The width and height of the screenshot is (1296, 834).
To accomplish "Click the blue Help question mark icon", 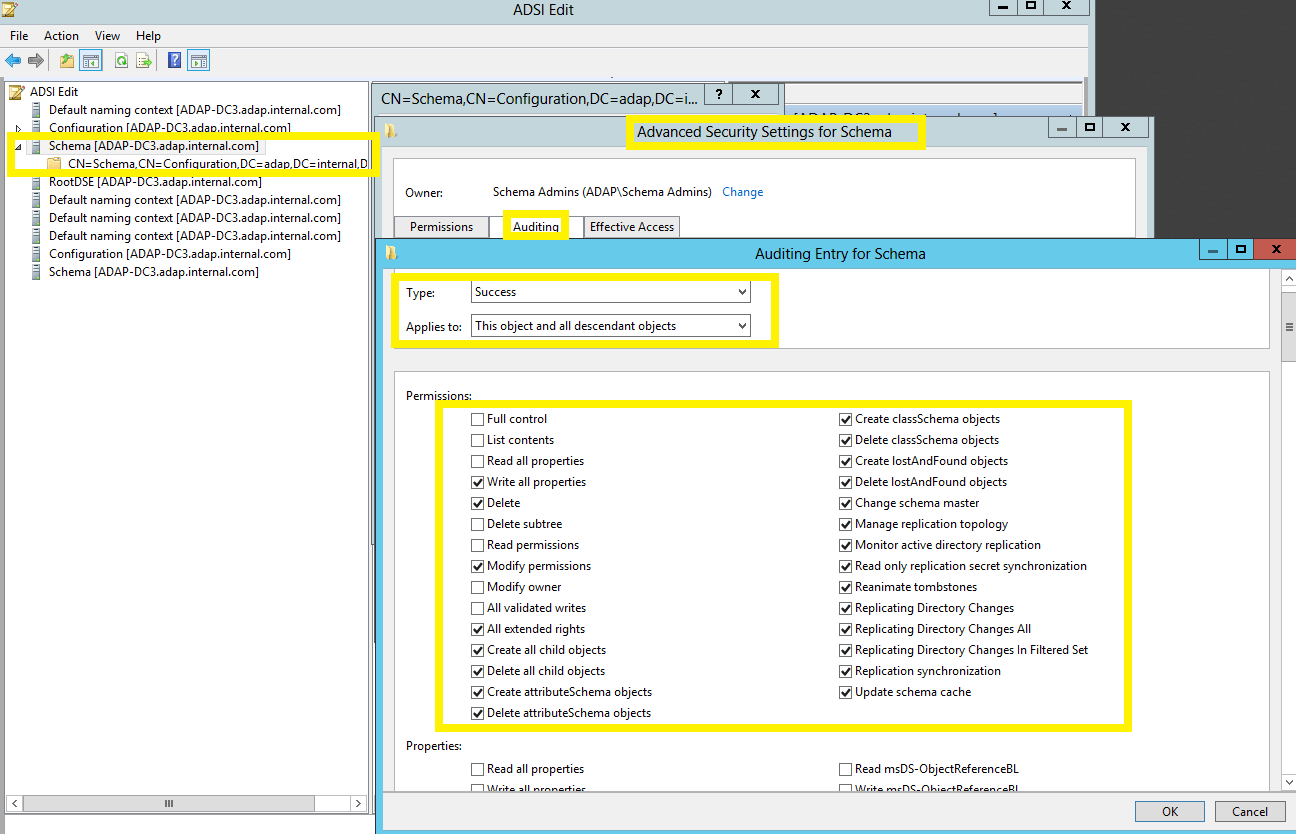I will click(x=175, y=61).
